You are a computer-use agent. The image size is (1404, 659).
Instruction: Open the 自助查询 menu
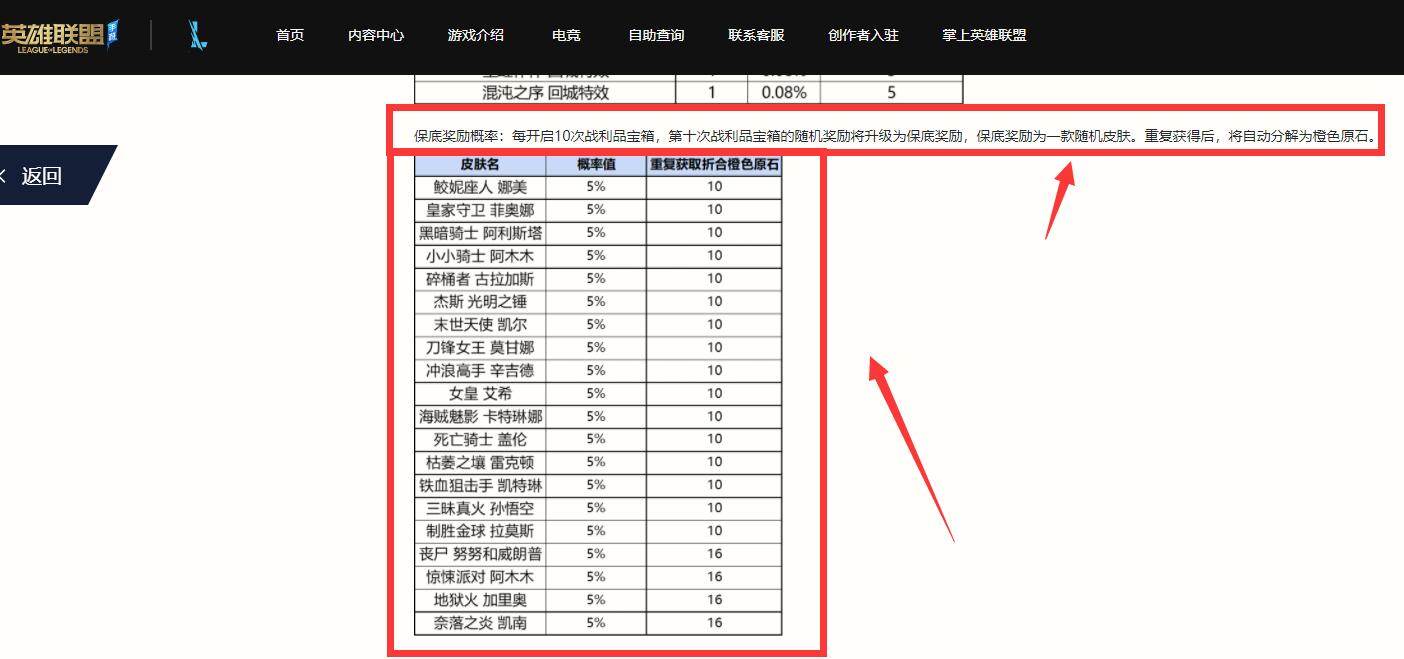(656, 35)
